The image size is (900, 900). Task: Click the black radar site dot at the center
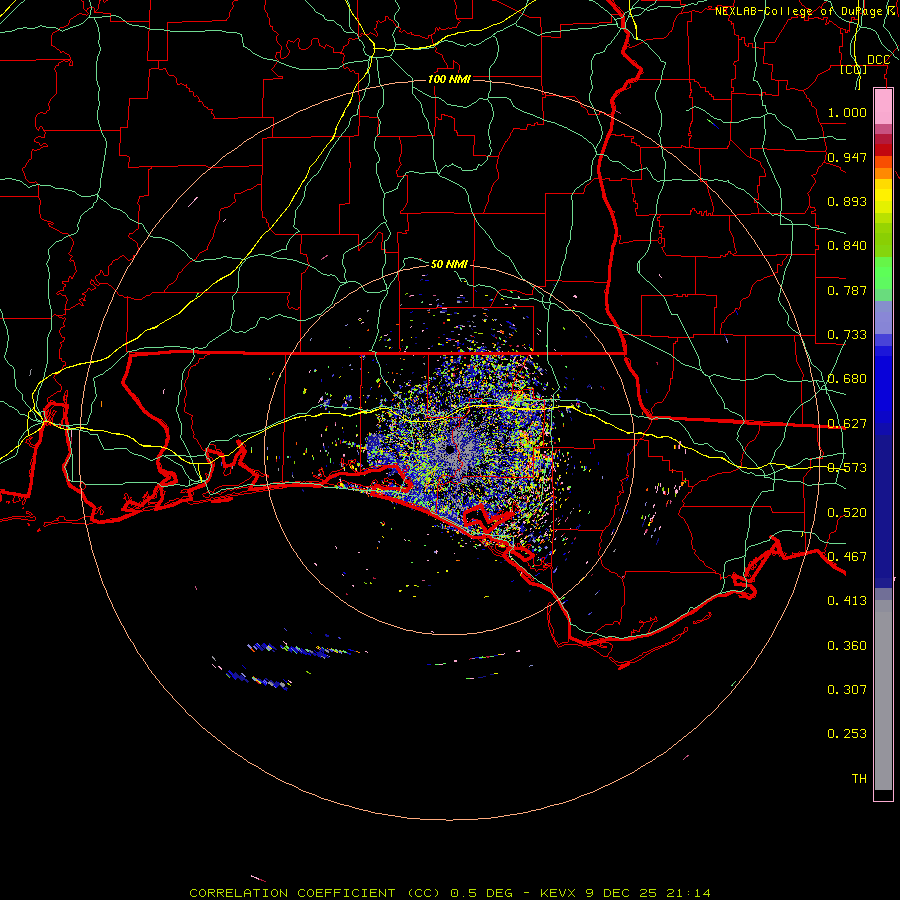tap(450, 450)
